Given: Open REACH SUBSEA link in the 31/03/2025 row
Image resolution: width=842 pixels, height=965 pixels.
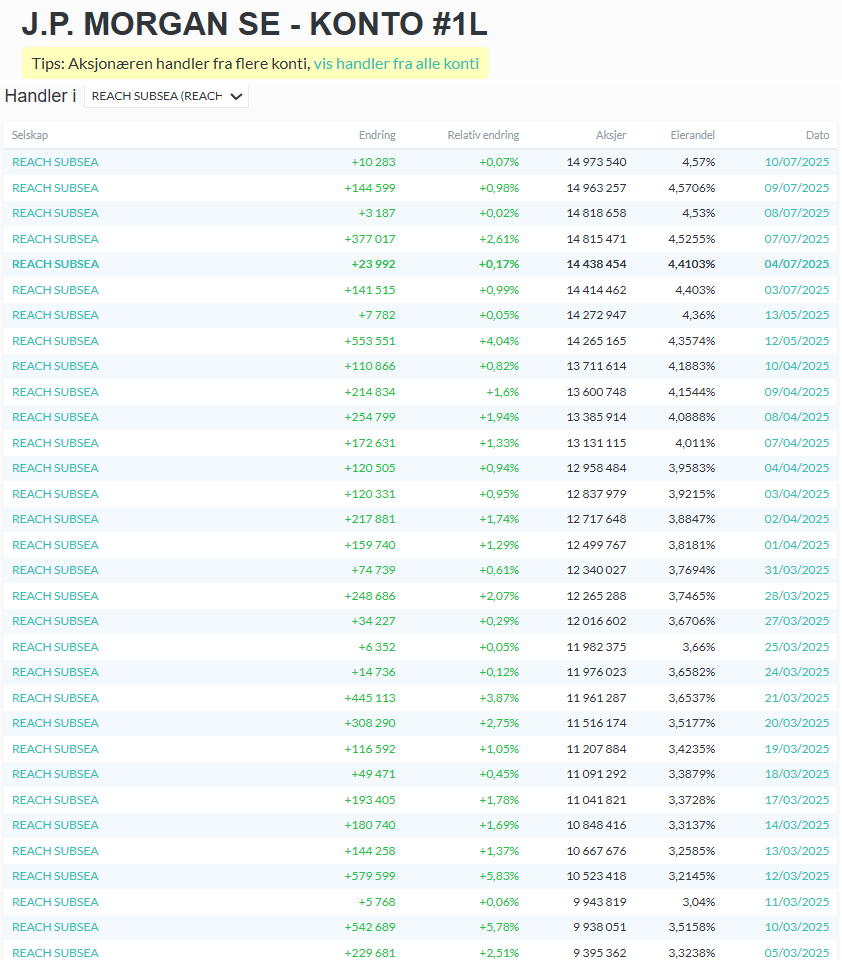Looking at the screenshot, I should click(x=55, y=571).
